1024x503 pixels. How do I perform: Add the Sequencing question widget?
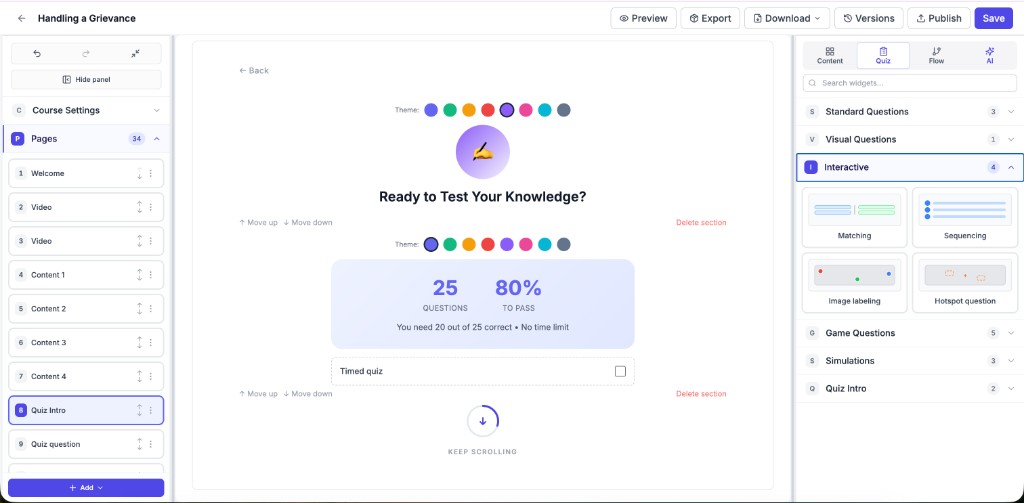point(965,217)
